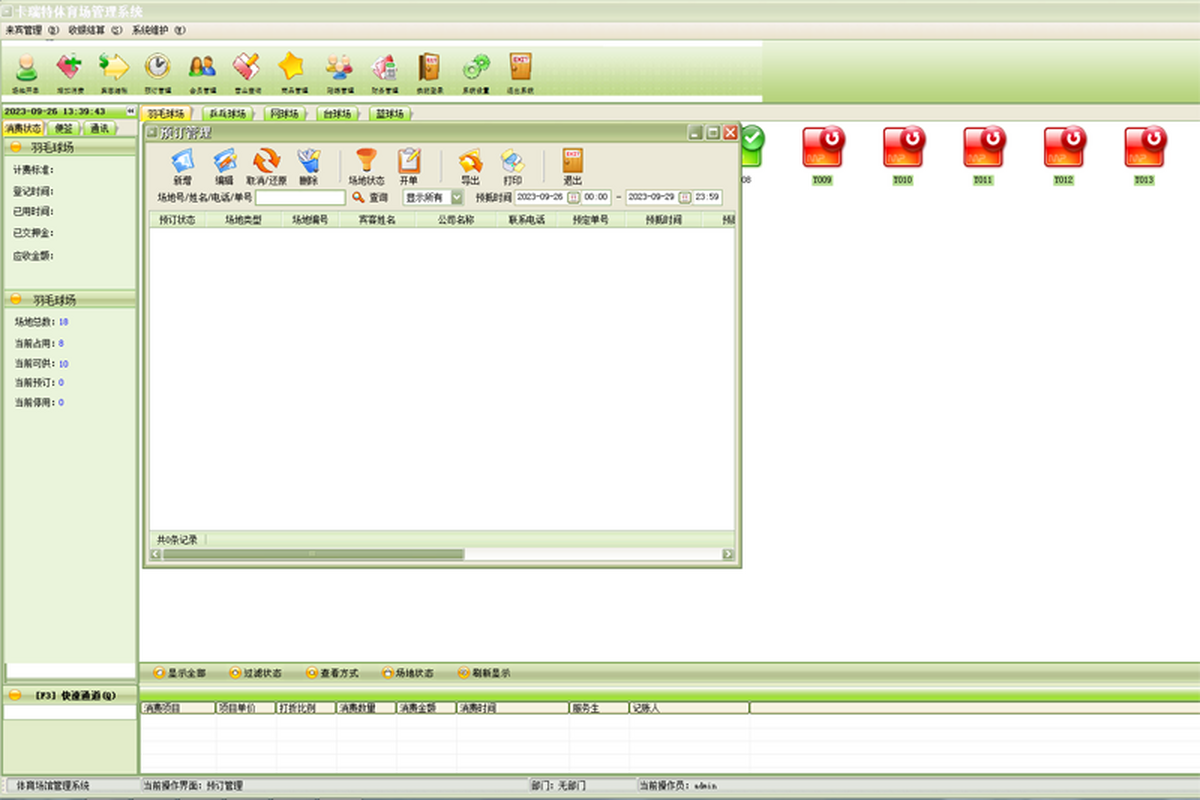Open the clock icon in the main toolbar
This screenshot has height=800, width=1200.
(157, 67)
